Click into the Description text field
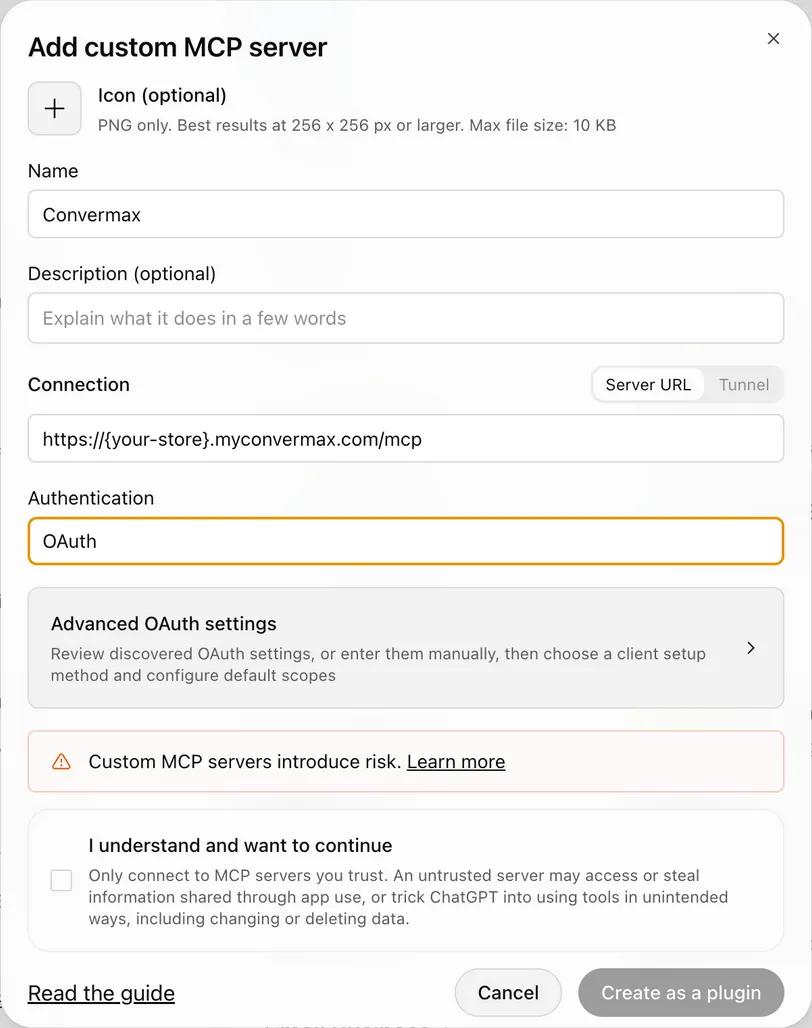The height and width of the screenshot is (1028, 812). coord(406,318)
